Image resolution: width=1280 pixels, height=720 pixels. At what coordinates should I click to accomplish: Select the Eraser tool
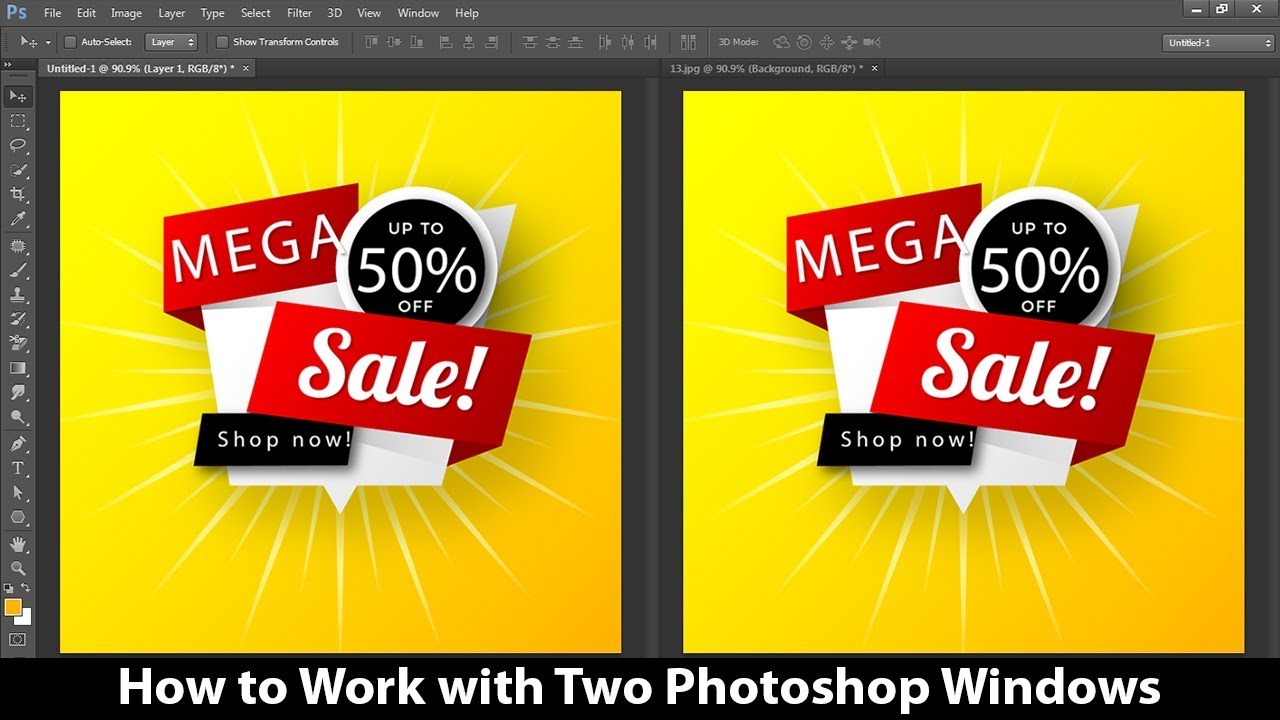click(18, 344)
